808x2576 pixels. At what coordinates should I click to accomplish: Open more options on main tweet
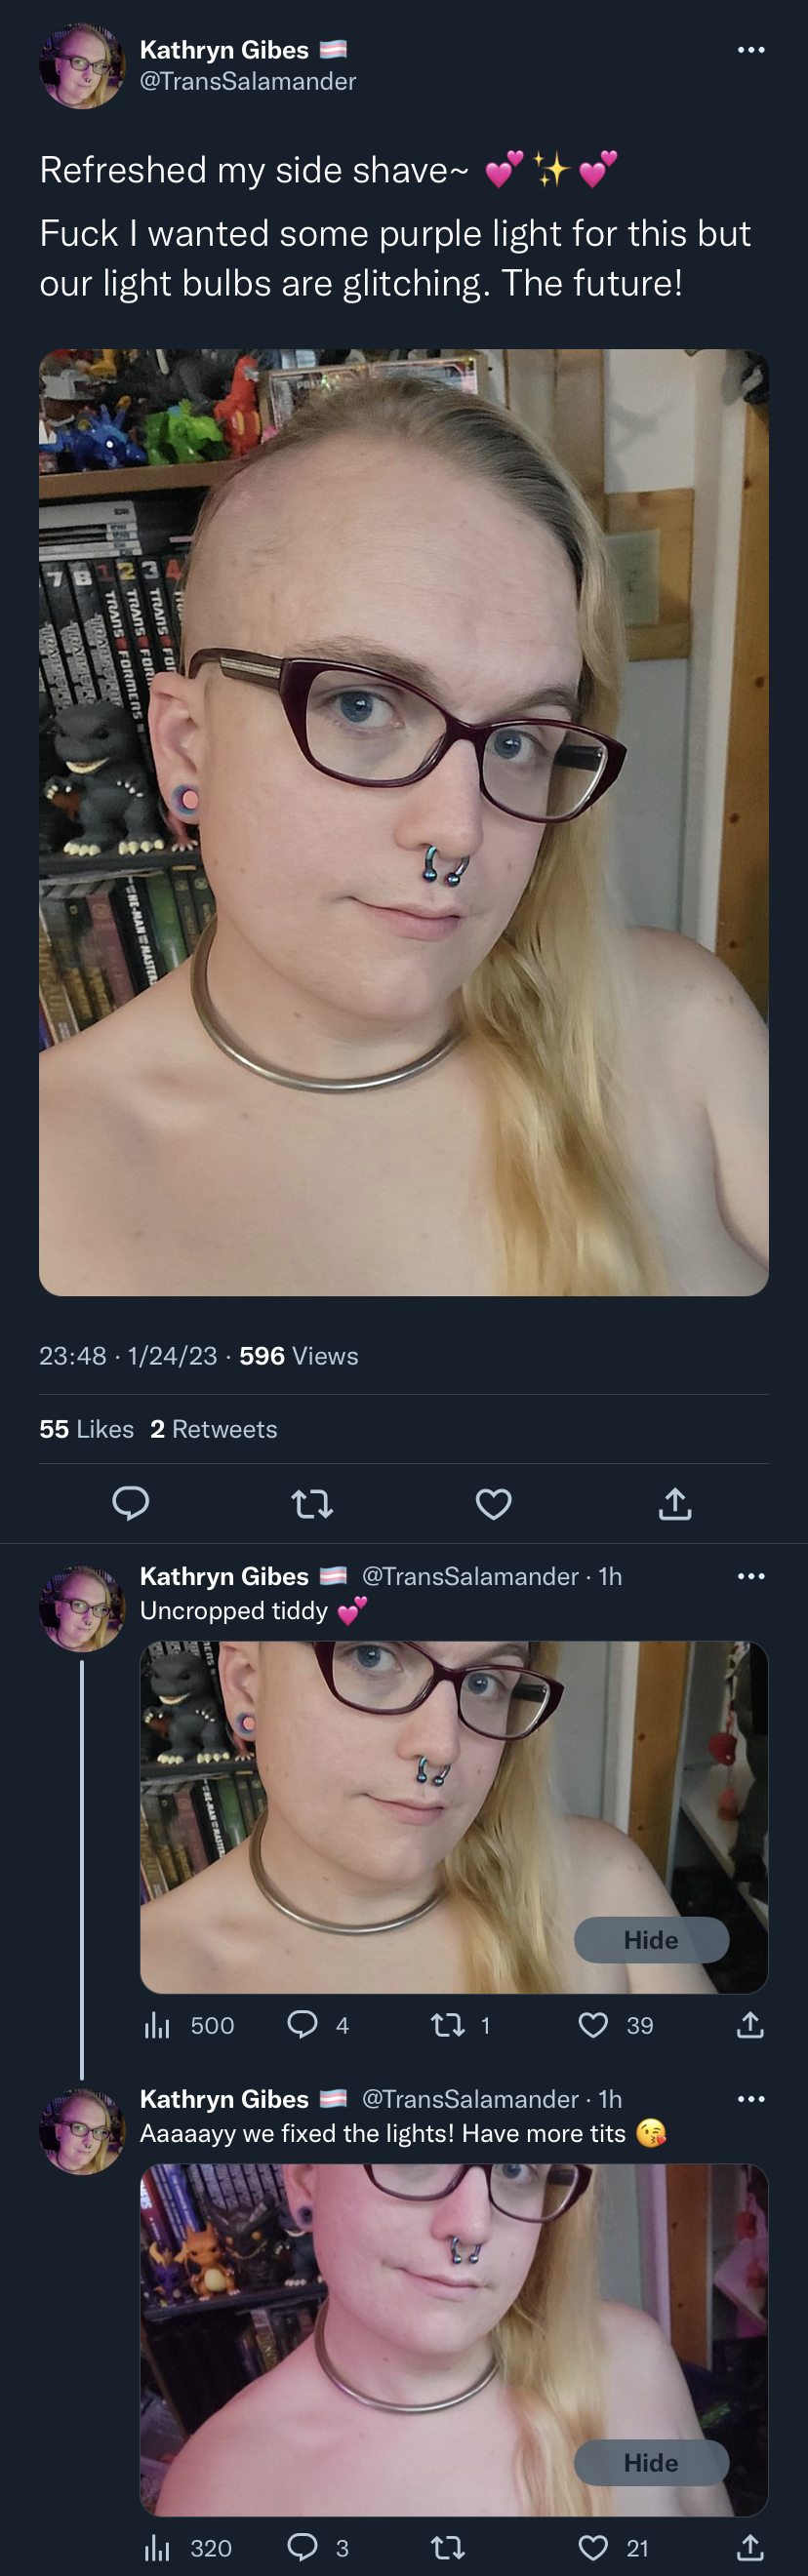(x=751, y=50)
